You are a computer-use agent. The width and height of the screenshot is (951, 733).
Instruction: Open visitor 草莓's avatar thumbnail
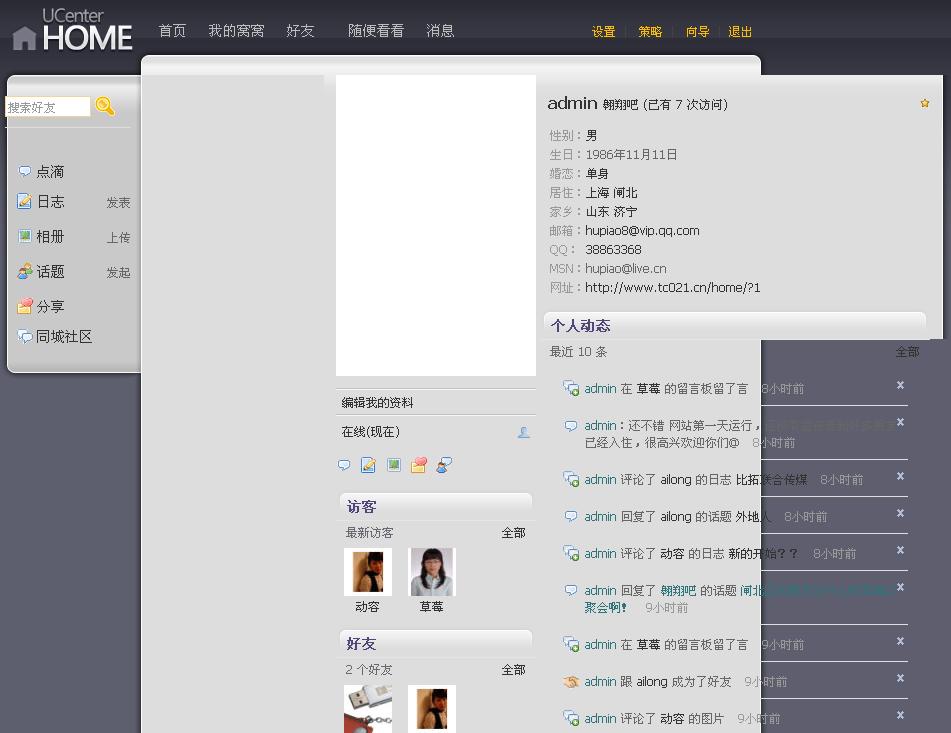tap(432, 572)
